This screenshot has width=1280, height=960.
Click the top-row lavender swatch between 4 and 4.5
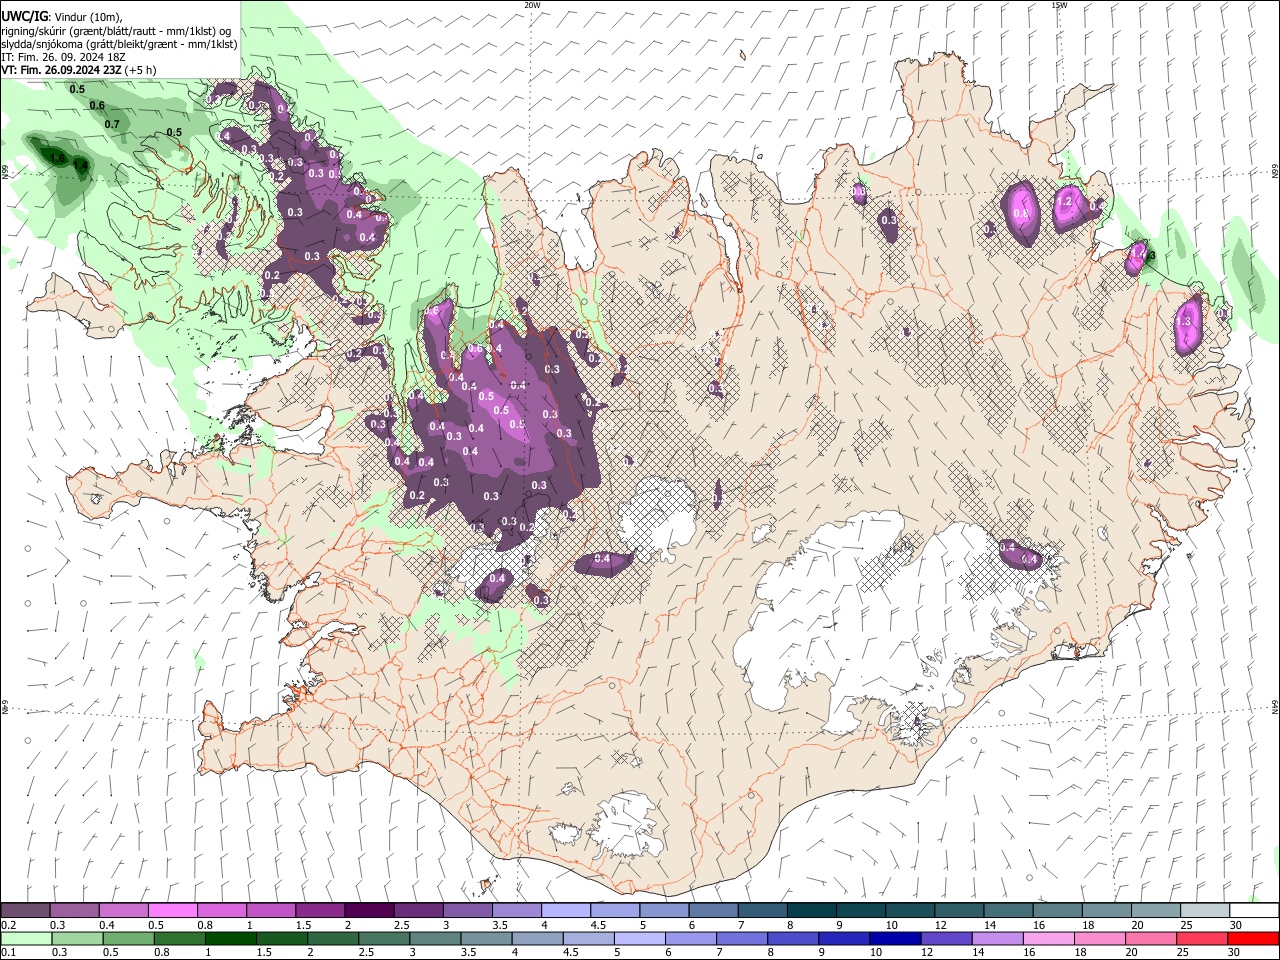point(565,911)
